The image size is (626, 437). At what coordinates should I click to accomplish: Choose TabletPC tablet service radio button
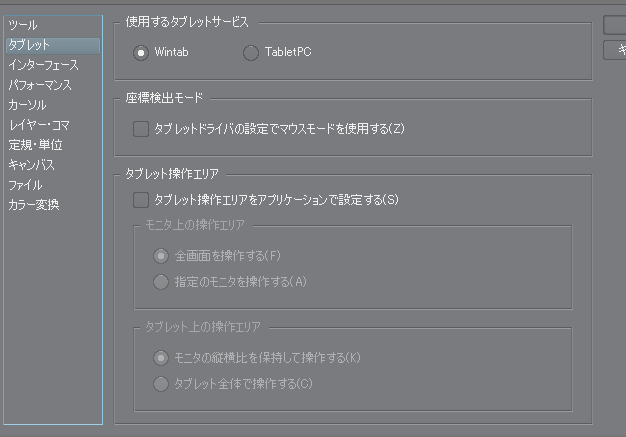tap(251, 52)
